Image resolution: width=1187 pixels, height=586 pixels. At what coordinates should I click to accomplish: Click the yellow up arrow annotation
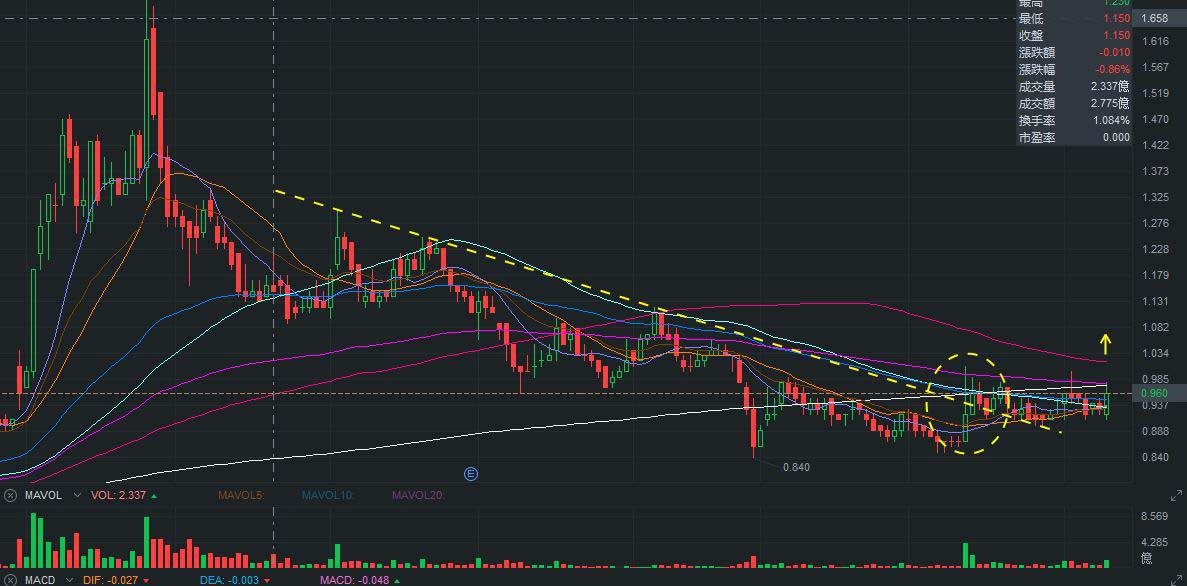coord(1105,345)
